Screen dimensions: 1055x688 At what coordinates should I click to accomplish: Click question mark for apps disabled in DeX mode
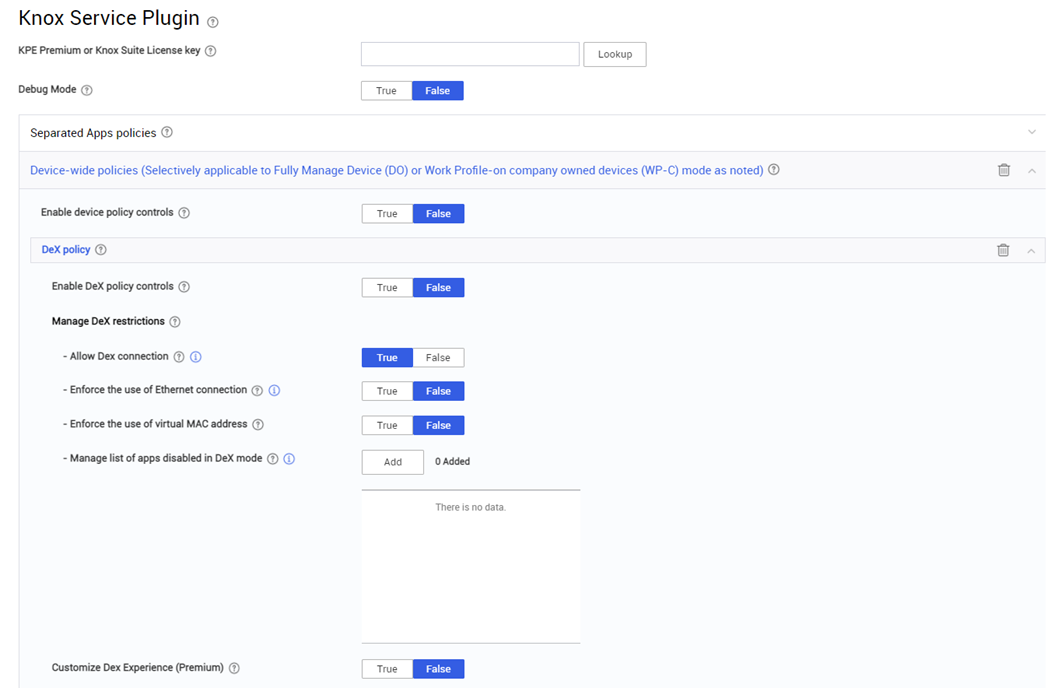pyautogui.click(x=272, y=459)
